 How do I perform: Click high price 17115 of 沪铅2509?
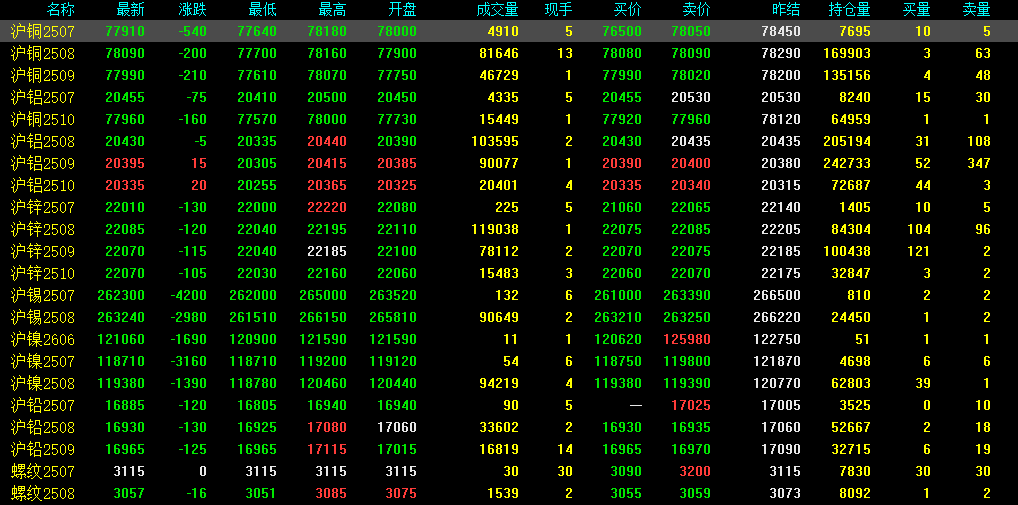[x=327, y=449]
